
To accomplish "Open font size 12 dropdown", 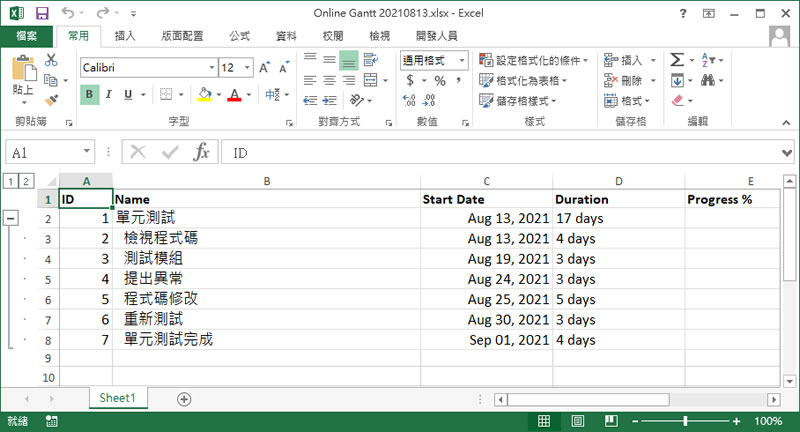I will [x=247, y=67].
